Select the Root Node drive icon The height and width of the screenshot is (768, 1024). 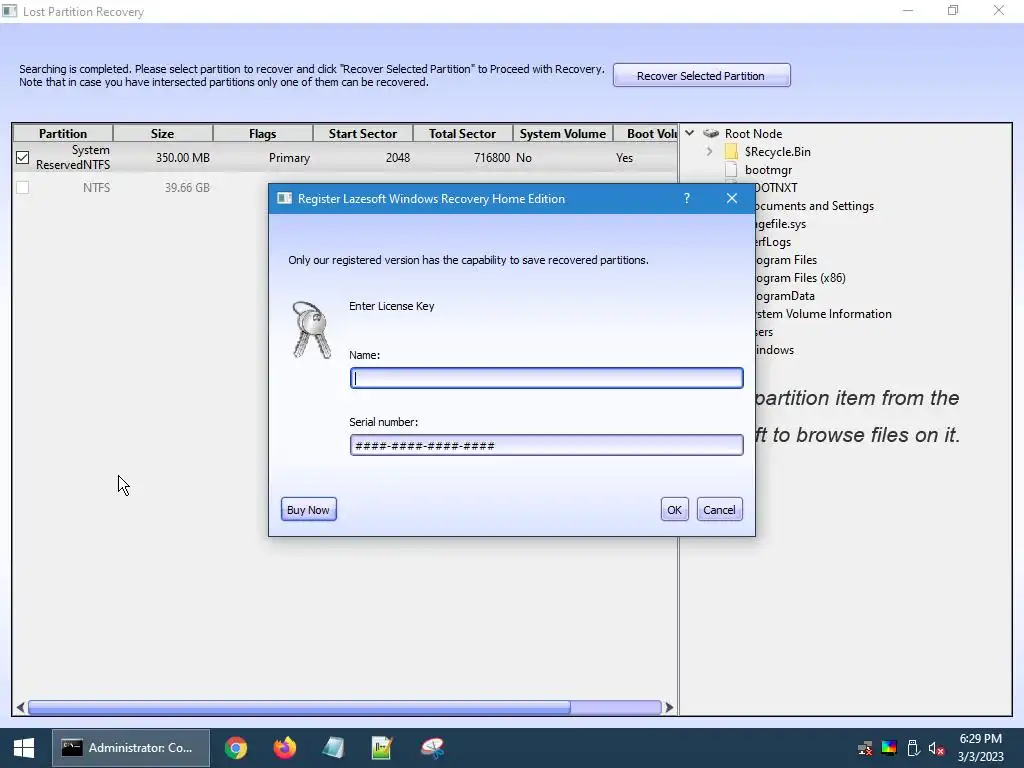pyautogui.click(x=711, y=133)
